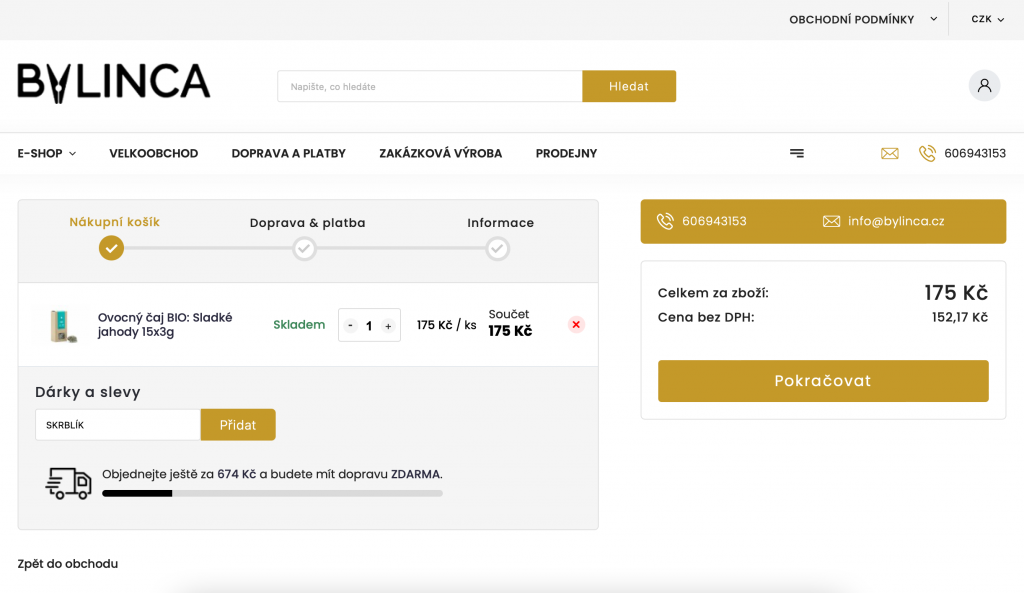1024x593 pixels.
Task: Focus the discount code field with SKRBLÍK
Action: [x=118, y=425]
